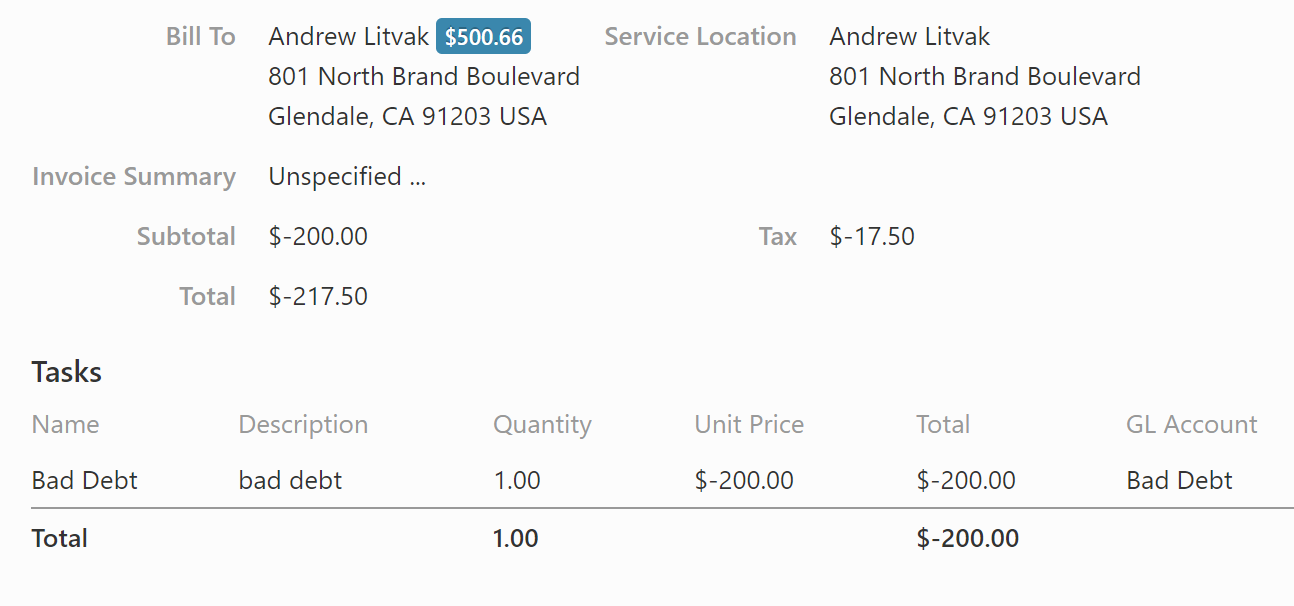Select the Tax amount $-17.50
The height and width of the screenshot is (606, 1294).
[x=872, y=237]
